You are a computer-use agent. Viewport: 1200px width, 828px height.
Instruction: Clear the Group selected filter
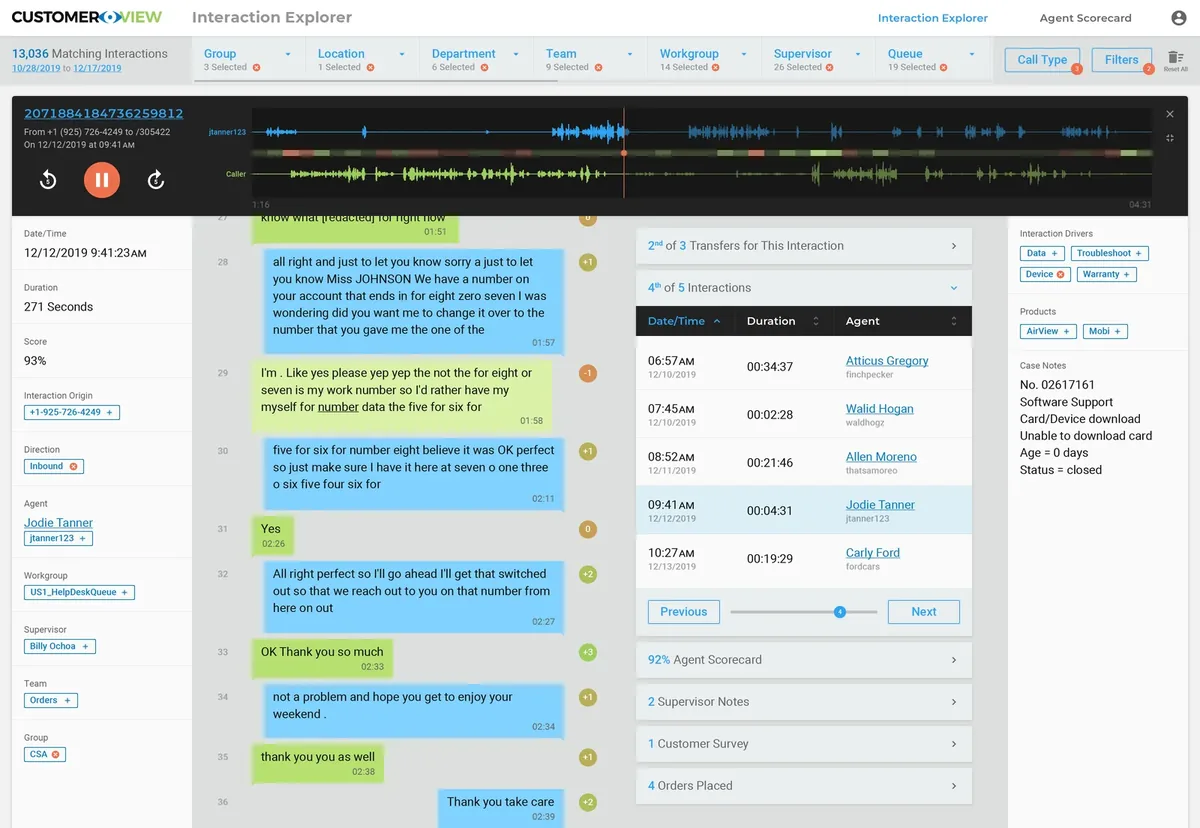coord(256,68)
